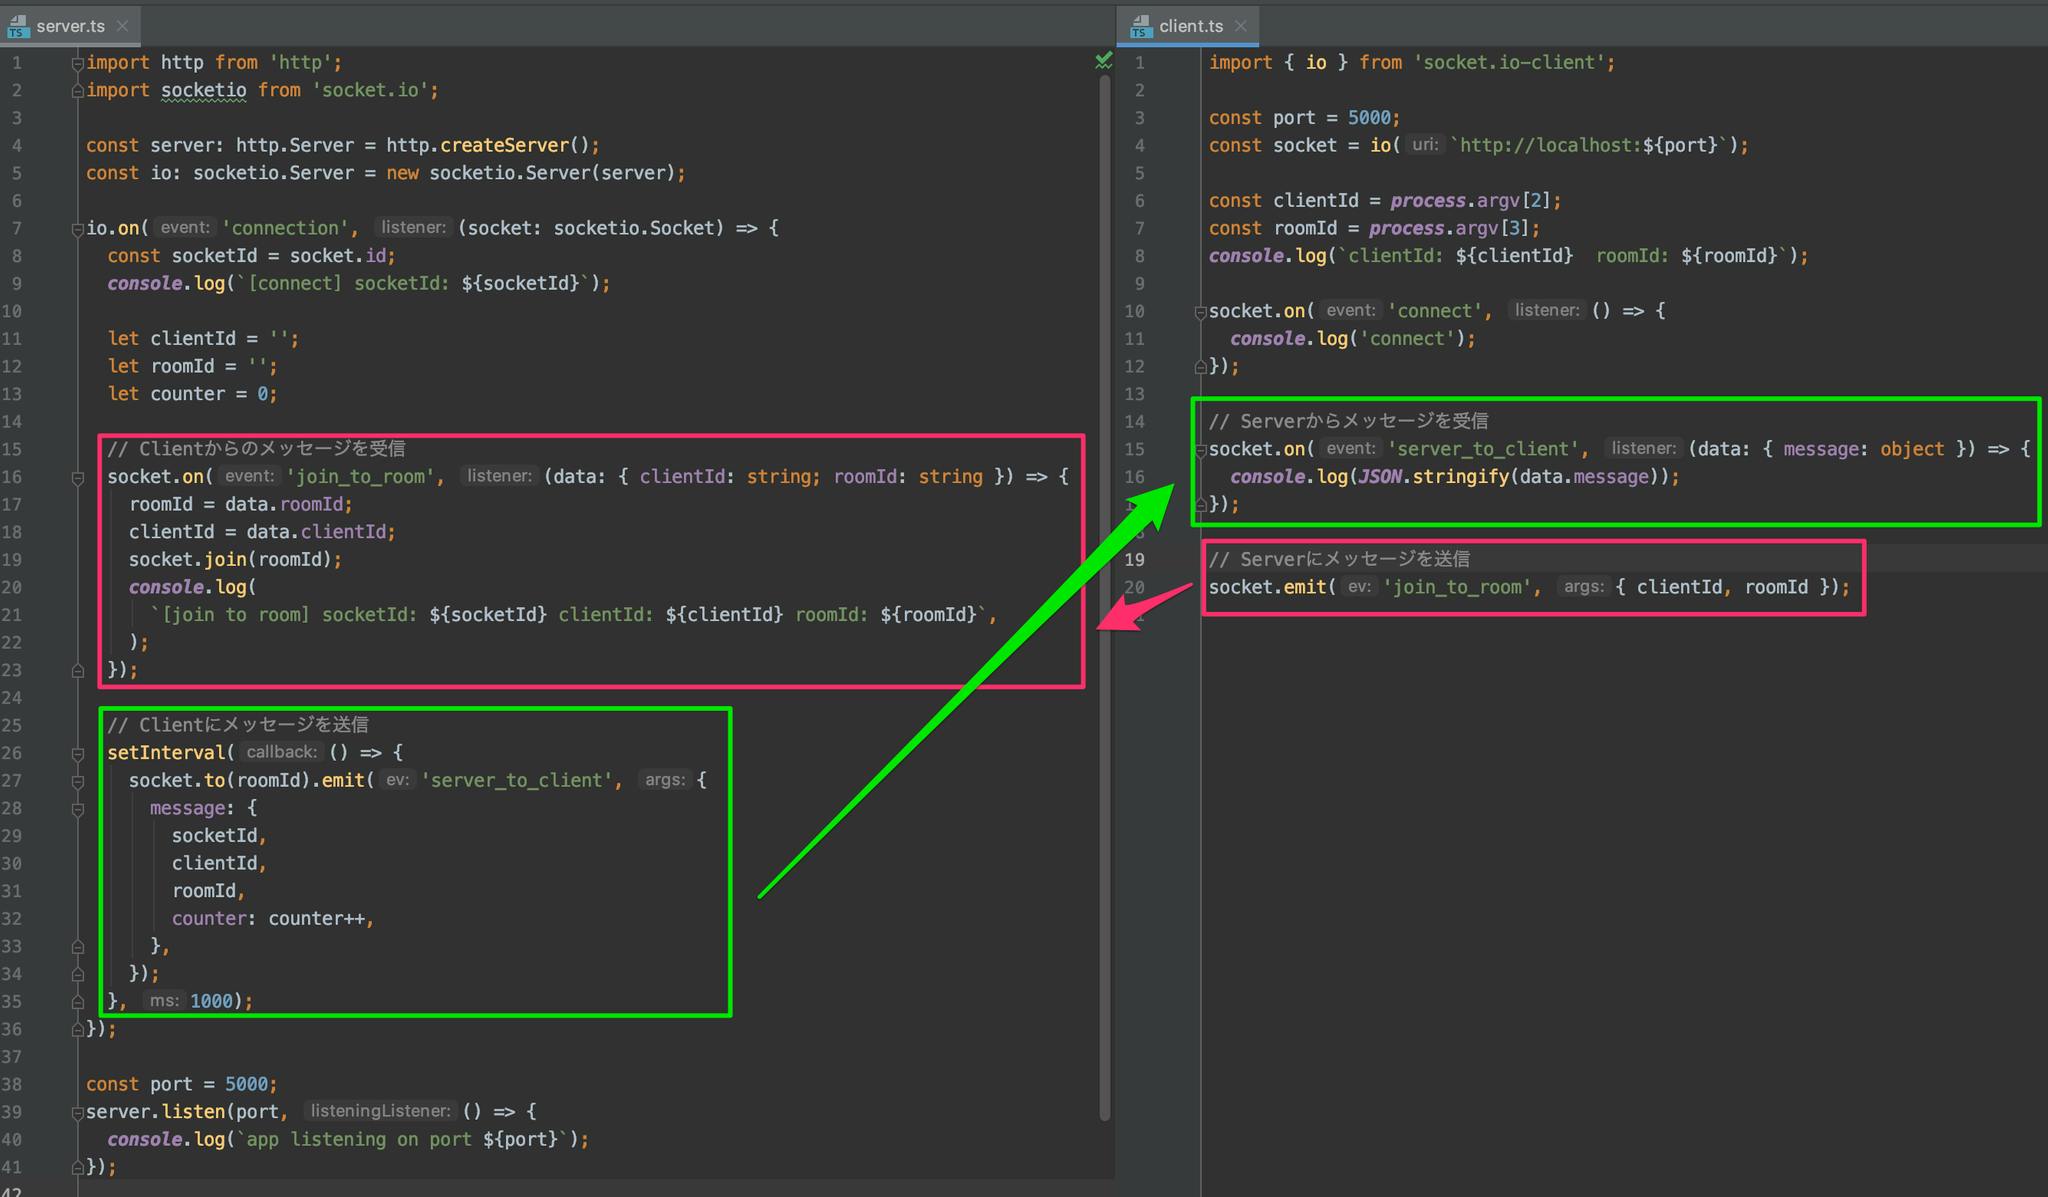Click the 'server_to_client' string in server.ts
This screenshot has width=2048, height=1197.
516,780
